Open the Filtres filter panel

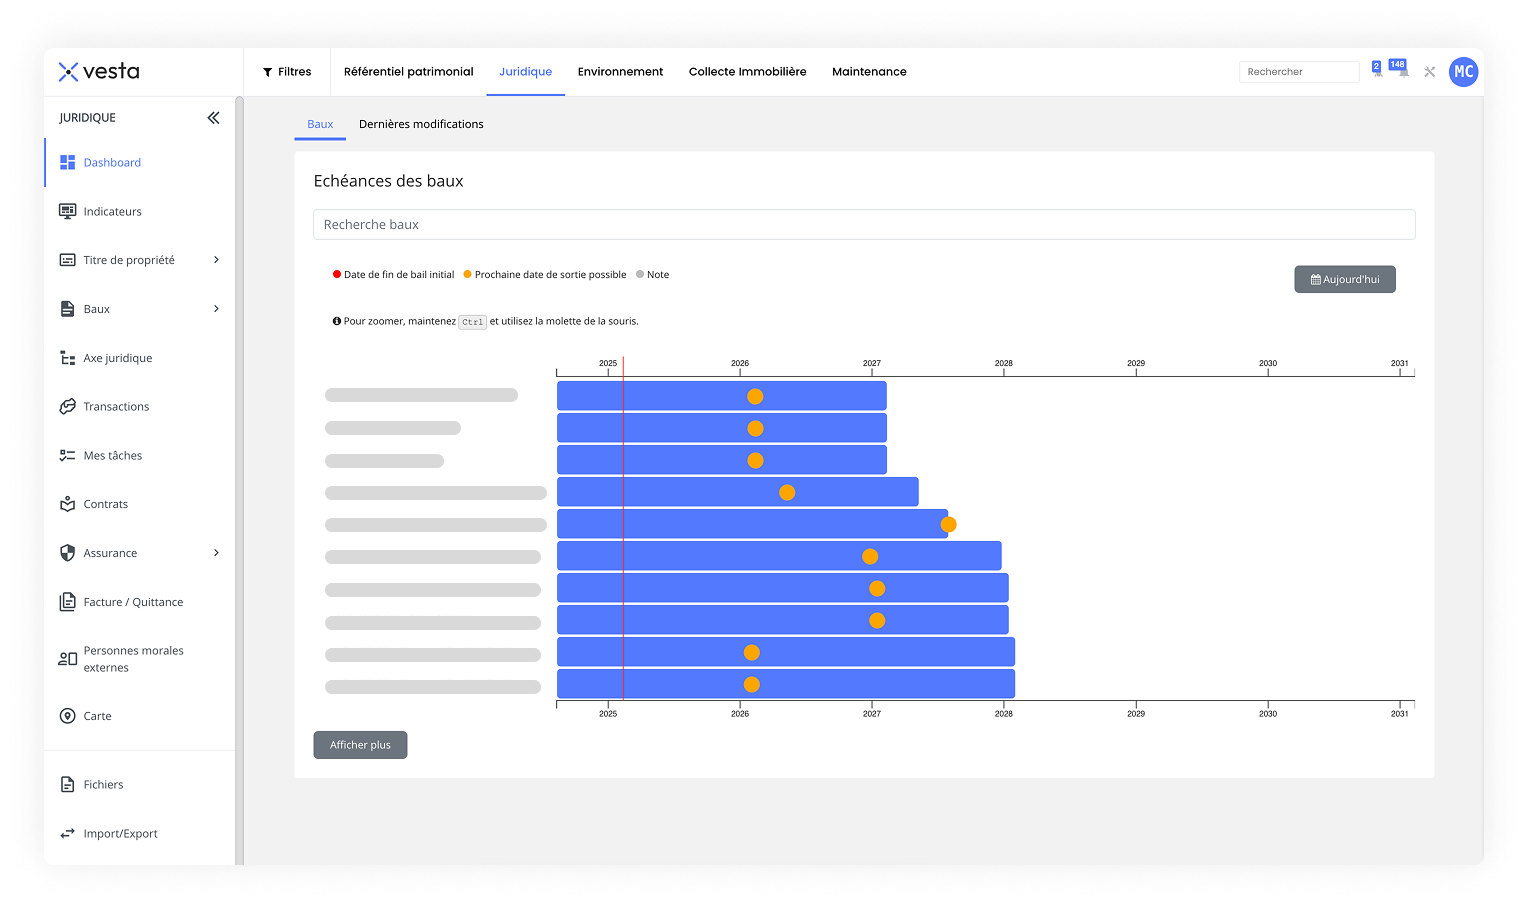[x=287, y=72]
